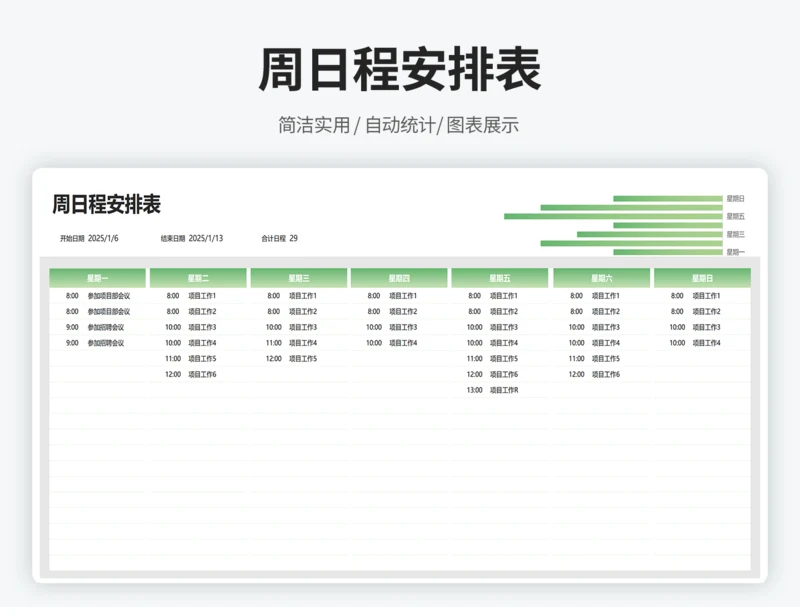Select 项目工作6 under 星期六
Screen dimensions: 800x616
pyautogui.click(x=606, y=375)
